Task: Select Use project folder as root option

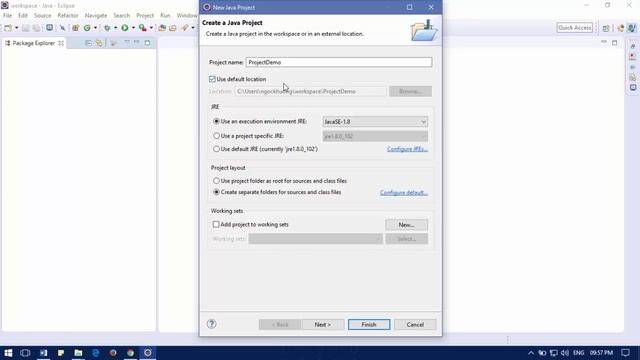Action: pos(216,180)
